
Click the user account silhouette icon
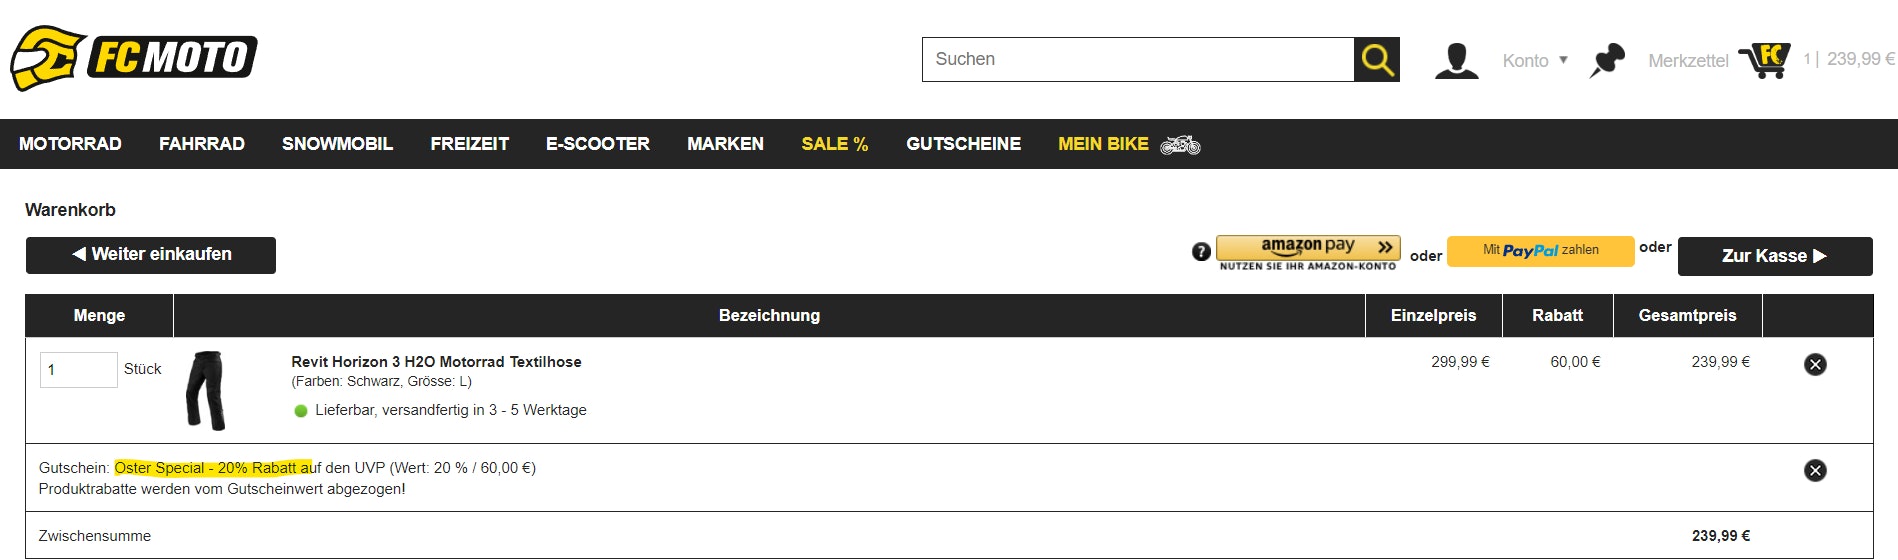click(x=1456, y=60)
